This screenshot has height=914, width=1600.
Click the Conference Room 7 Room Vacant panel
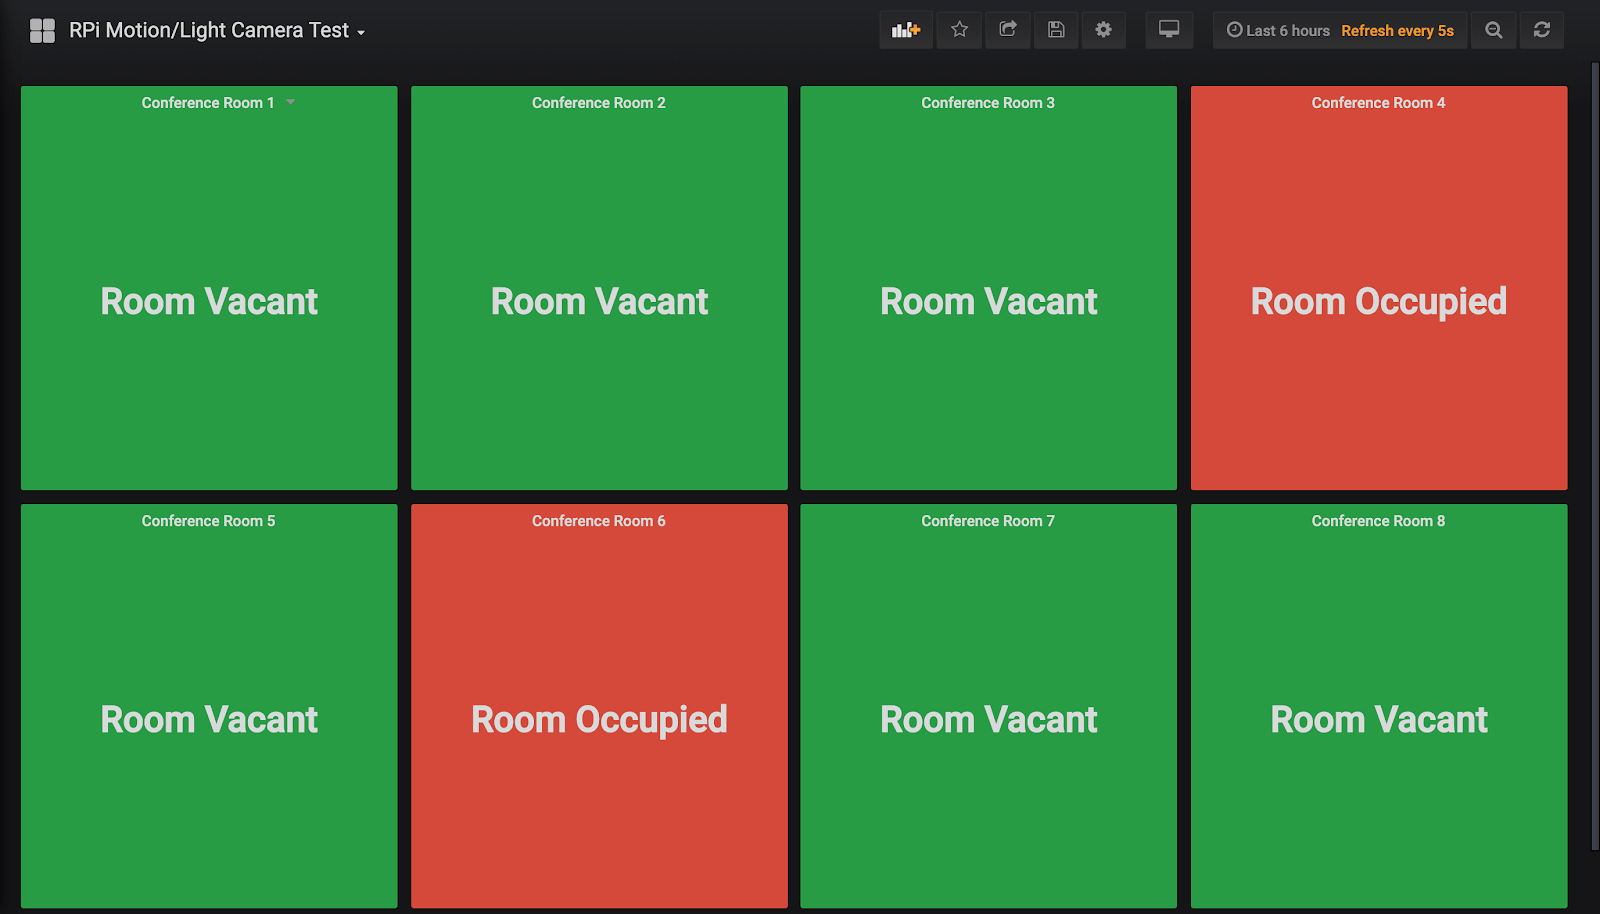pos(988,719)
